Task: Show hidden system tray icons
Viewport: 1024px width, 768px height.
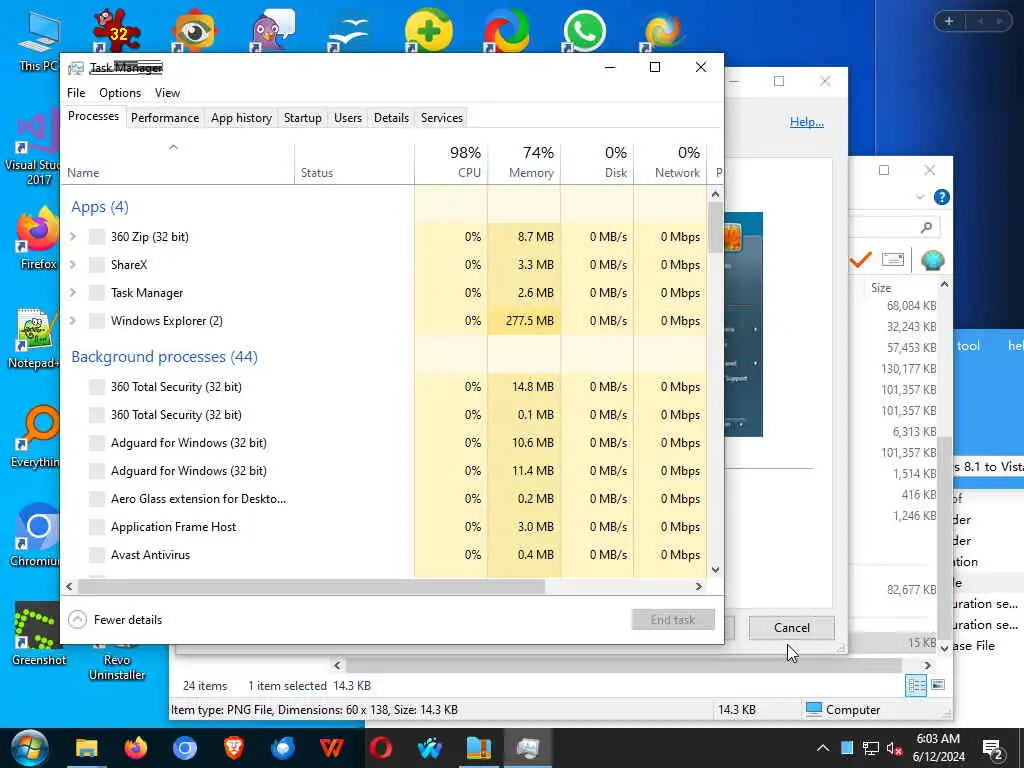Action: coord(823,748)
